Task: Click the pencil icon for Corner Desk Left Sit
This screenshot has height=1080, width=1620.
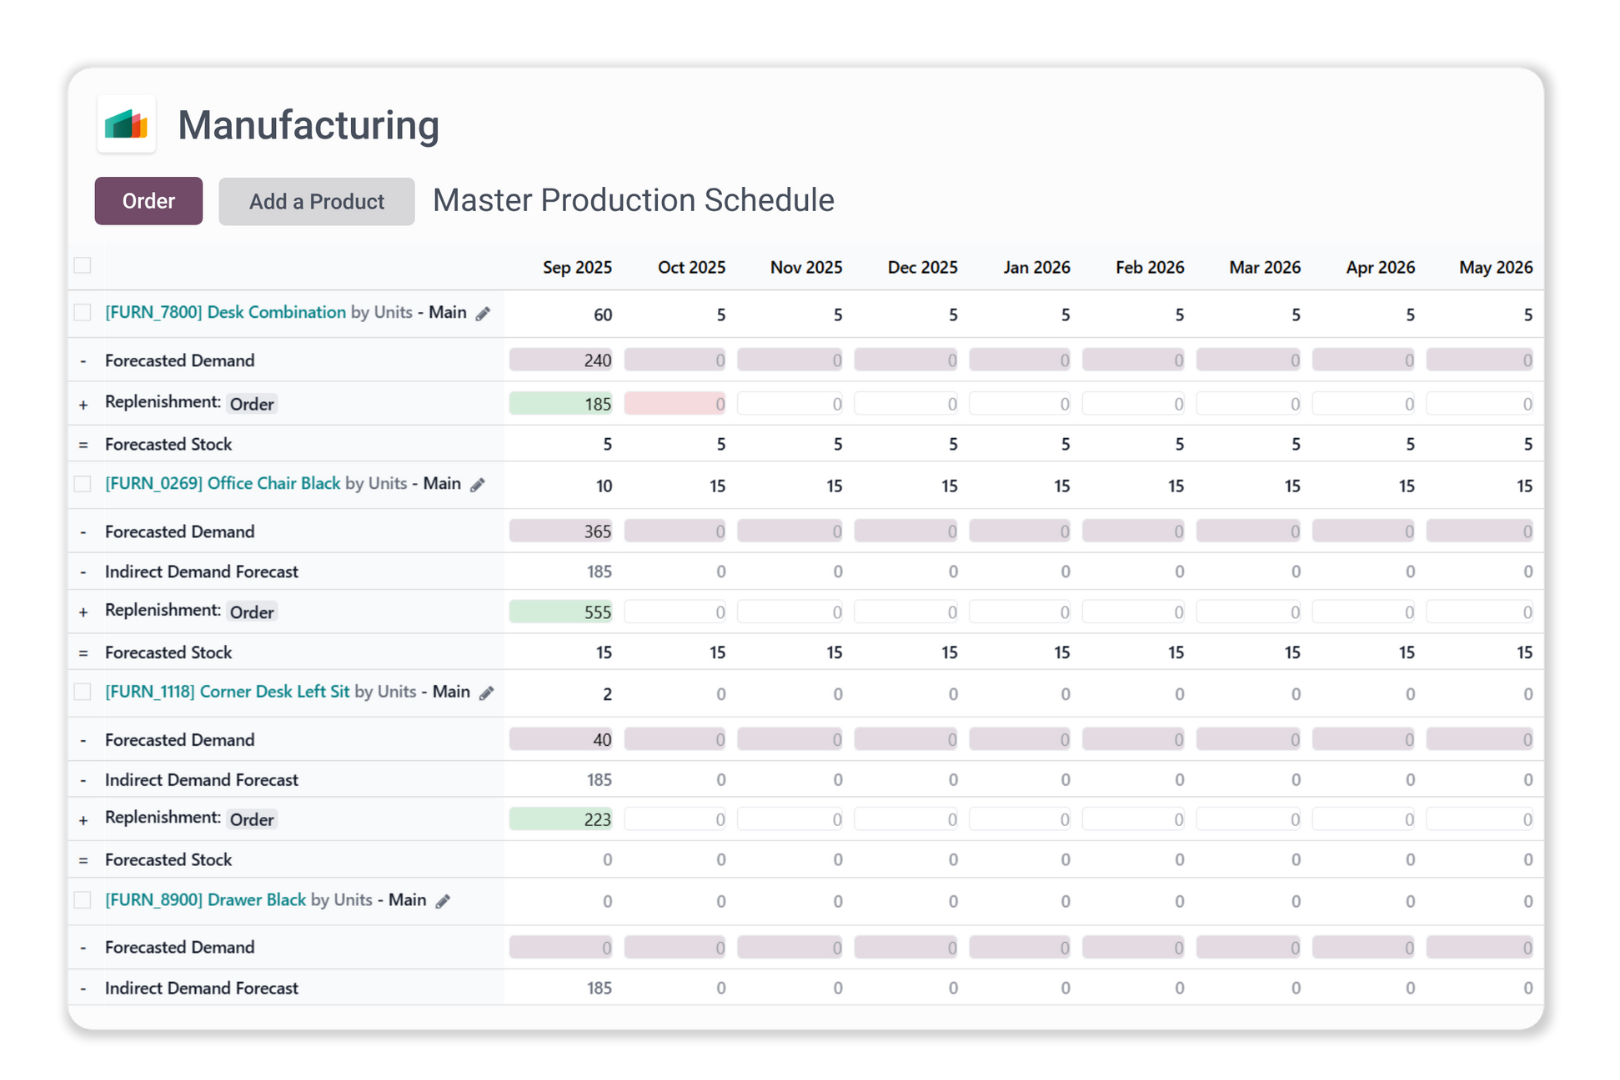Action: [x=487, y=693]
